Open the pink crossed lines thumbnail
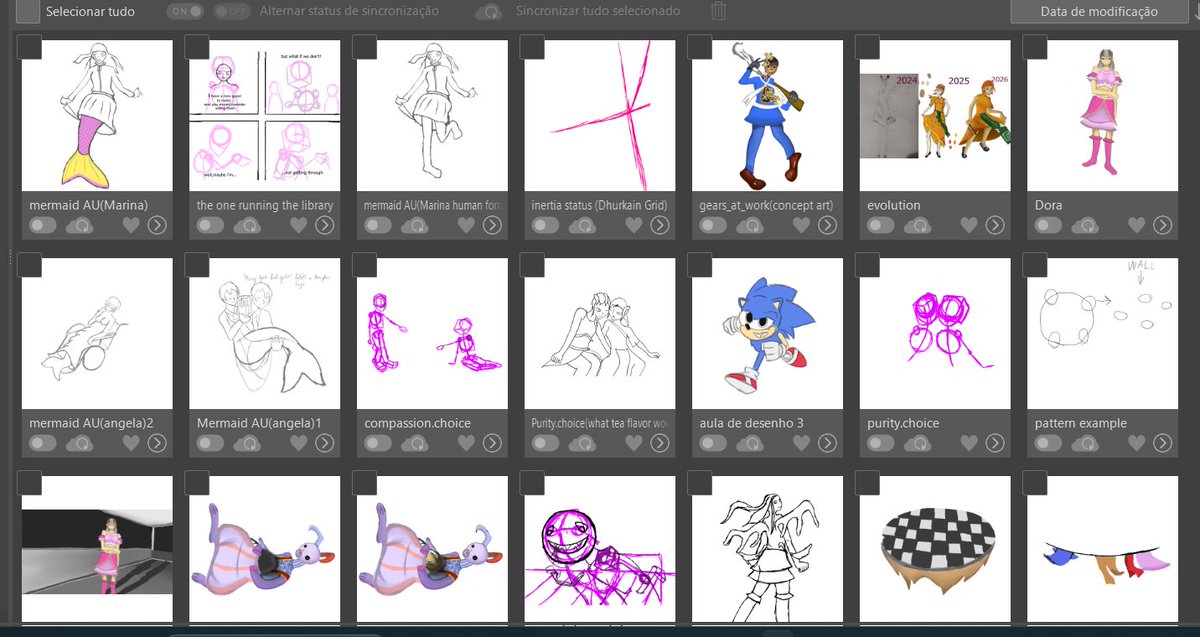This screenshot has width=1200, height=637. (600, 115)
